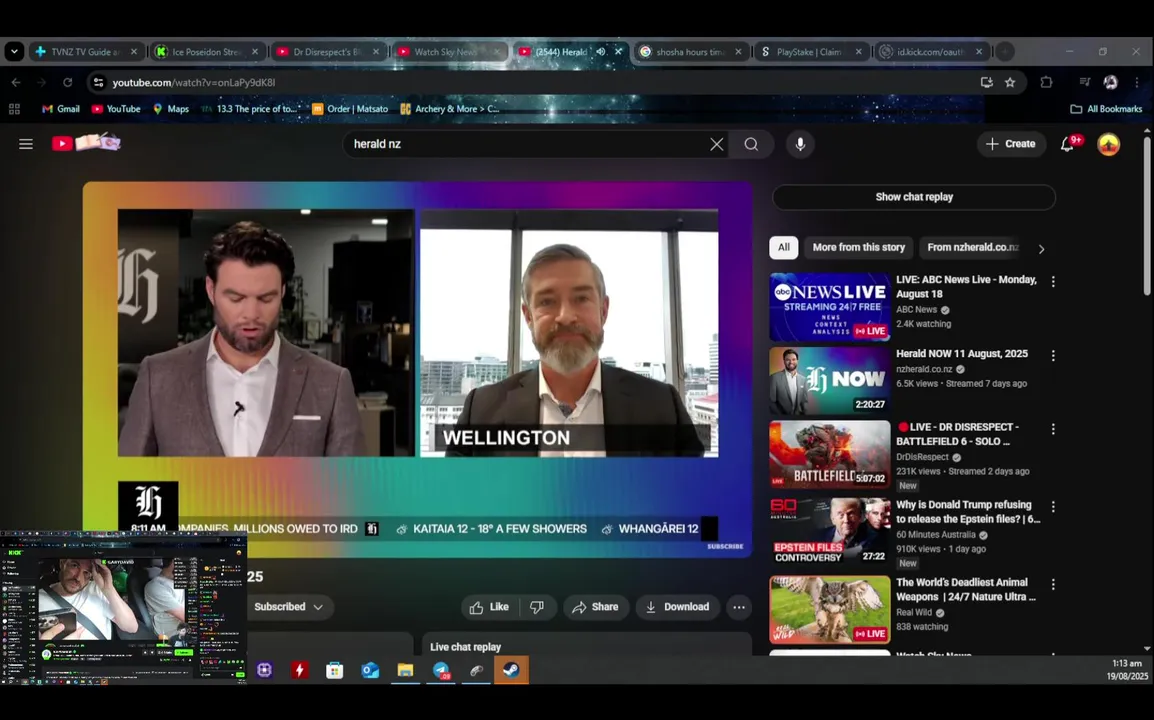Select 'From nzherald.co.nz' chip

point(972,247)
